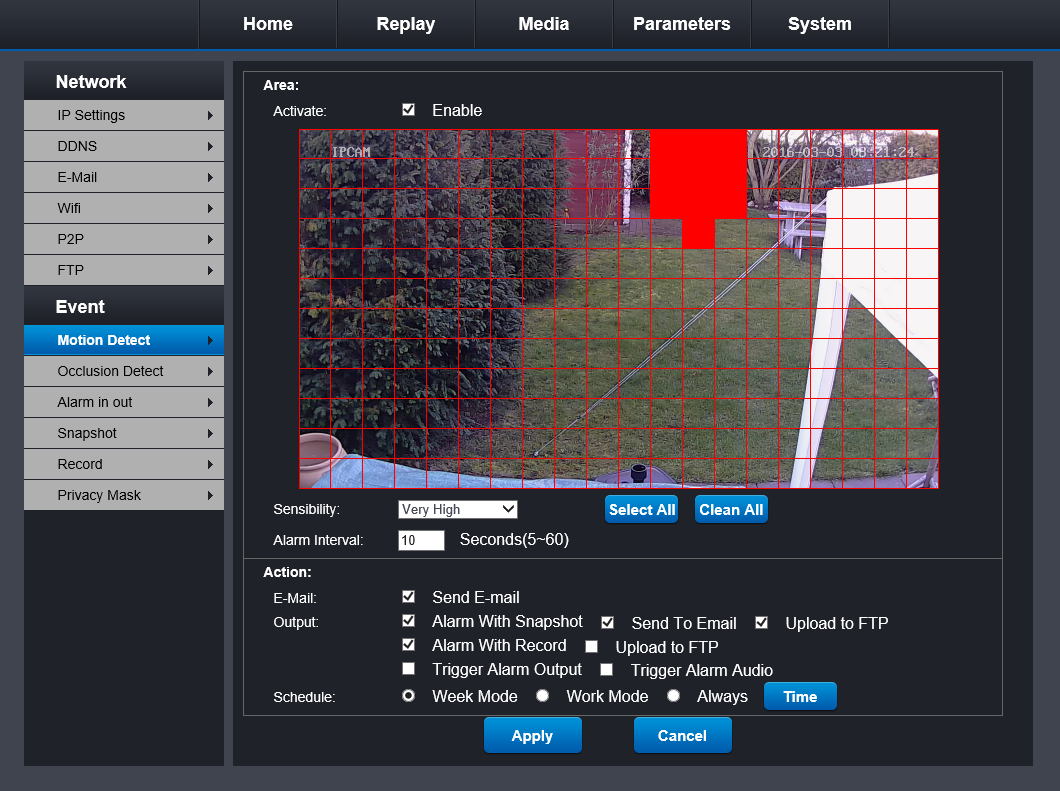Image resolution: width=1060 pixels, height=791 pixels.
Task: Click the arrow beside FTP item
Action: (x=210, y=270)
